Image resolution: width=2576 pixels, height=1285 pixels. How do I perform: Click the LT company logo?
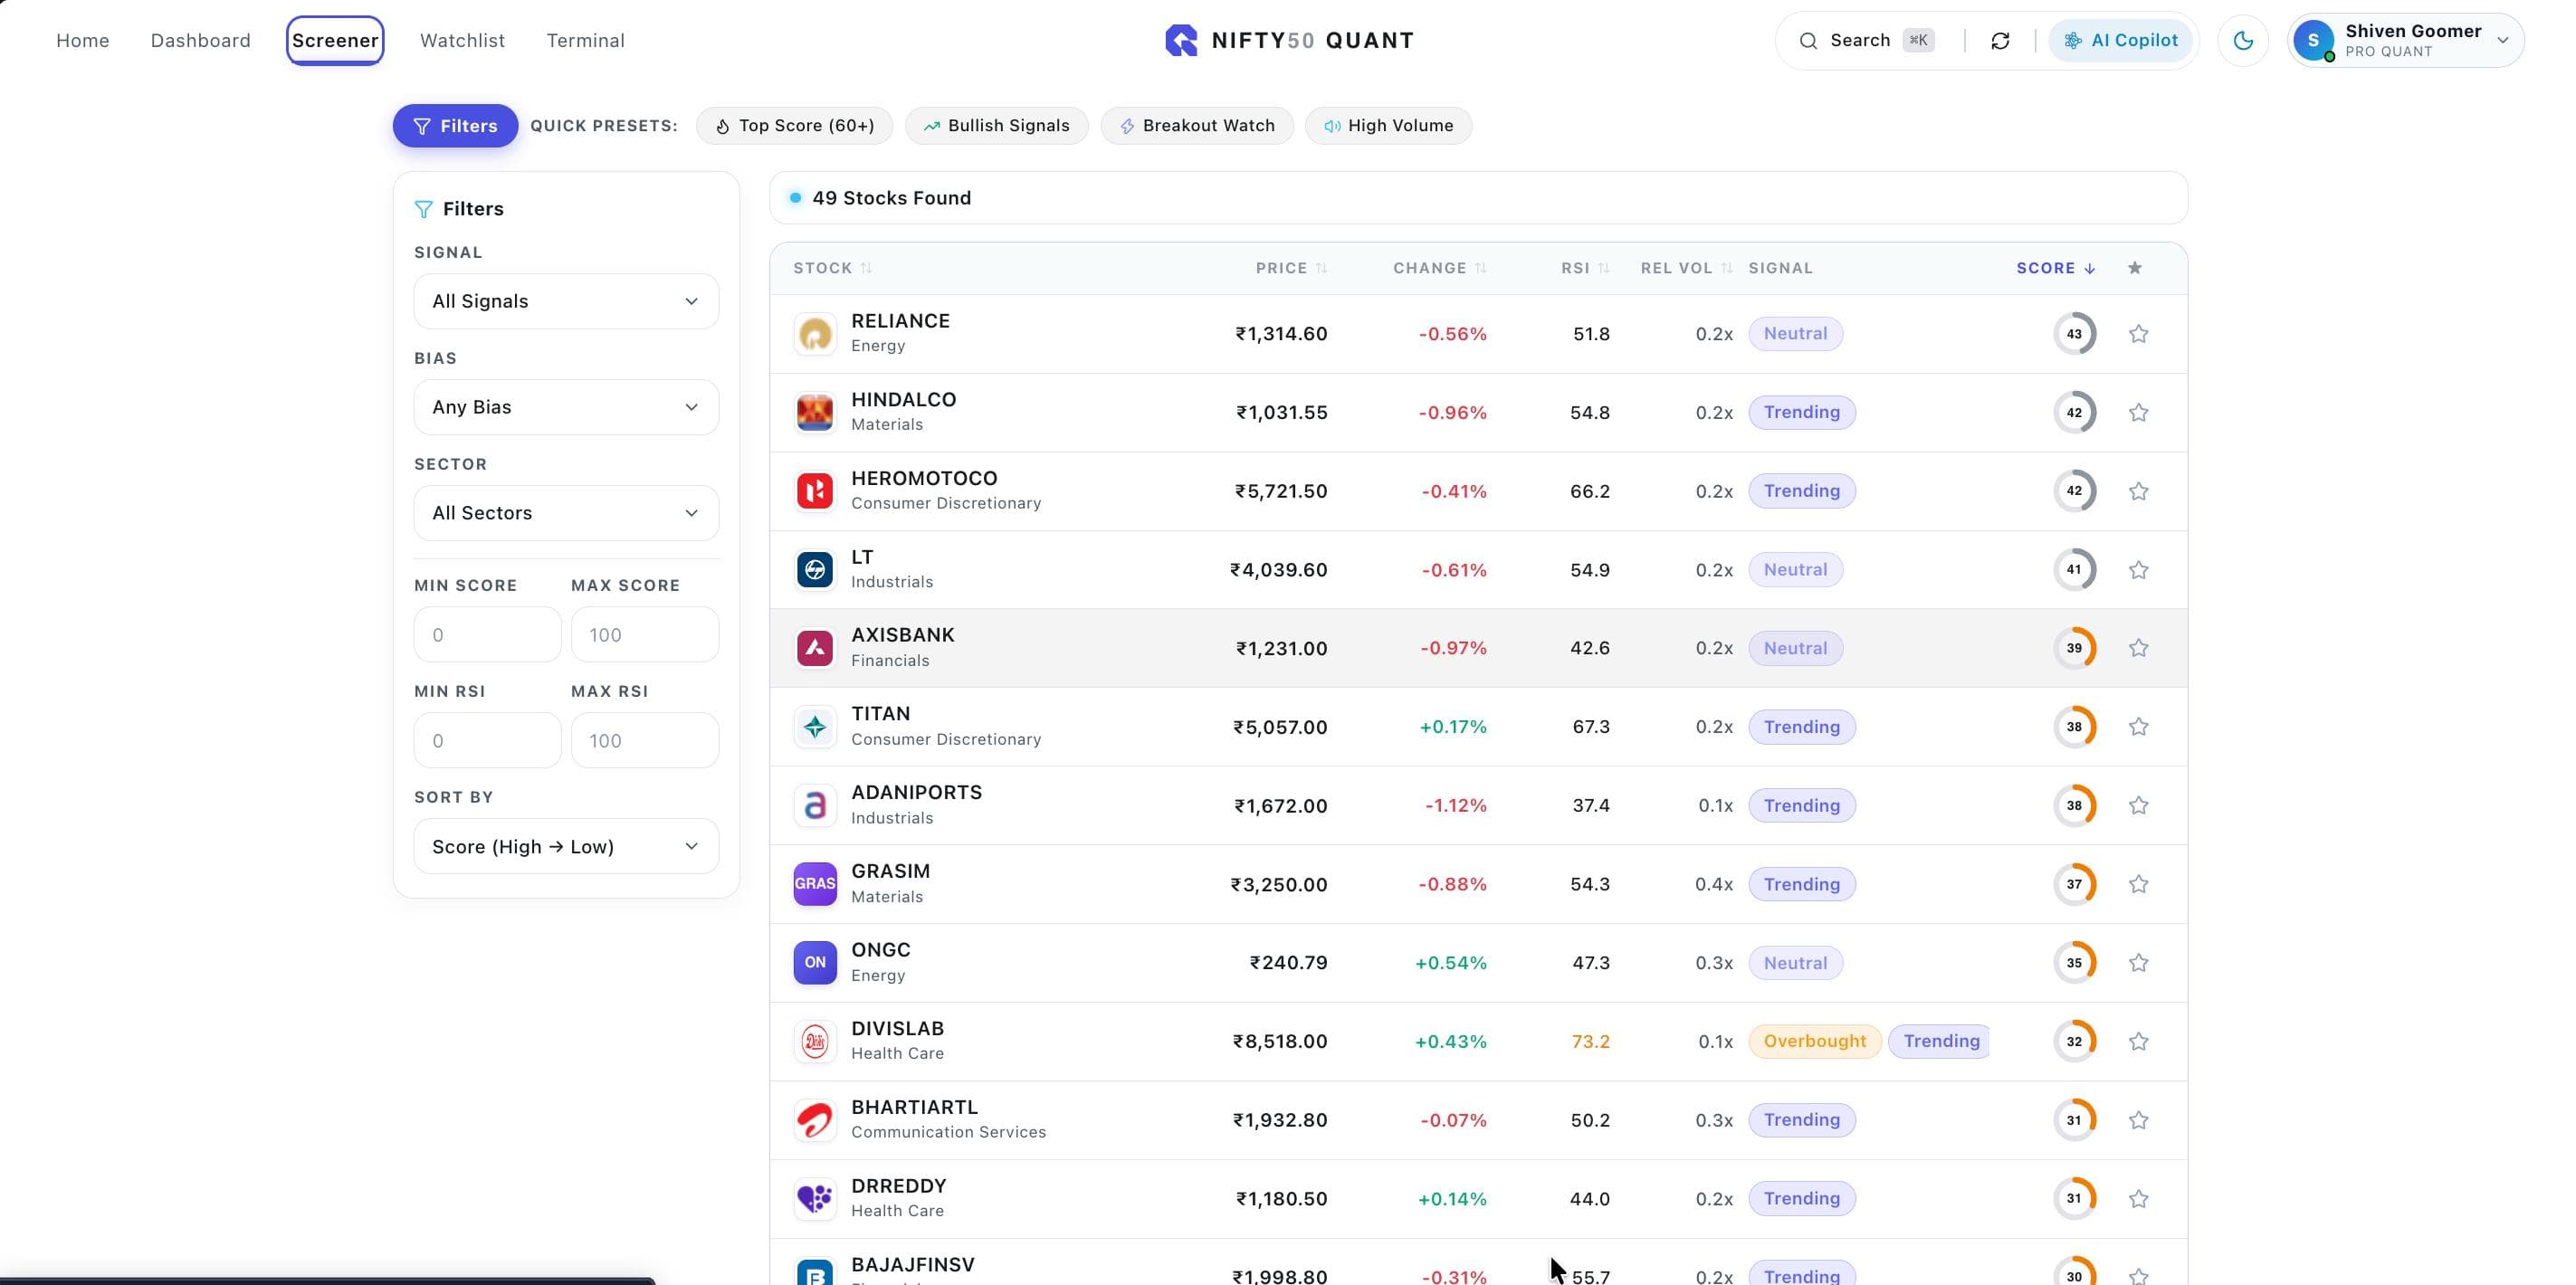815,570
